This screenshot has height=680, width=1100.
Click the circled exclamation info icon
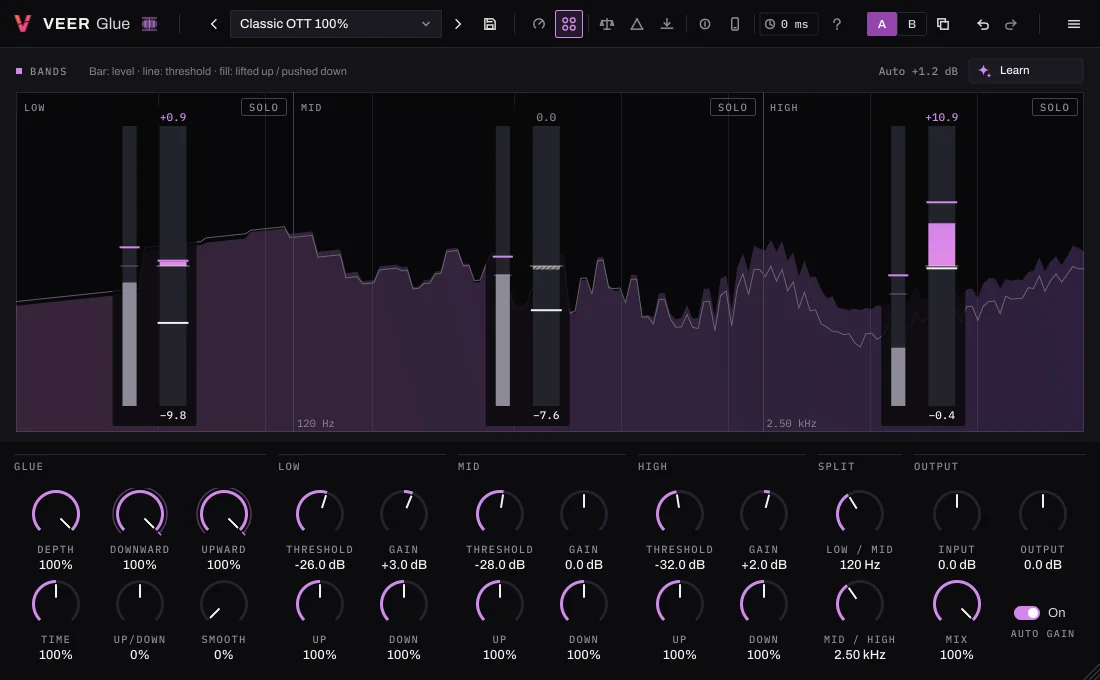coord(705,24)
